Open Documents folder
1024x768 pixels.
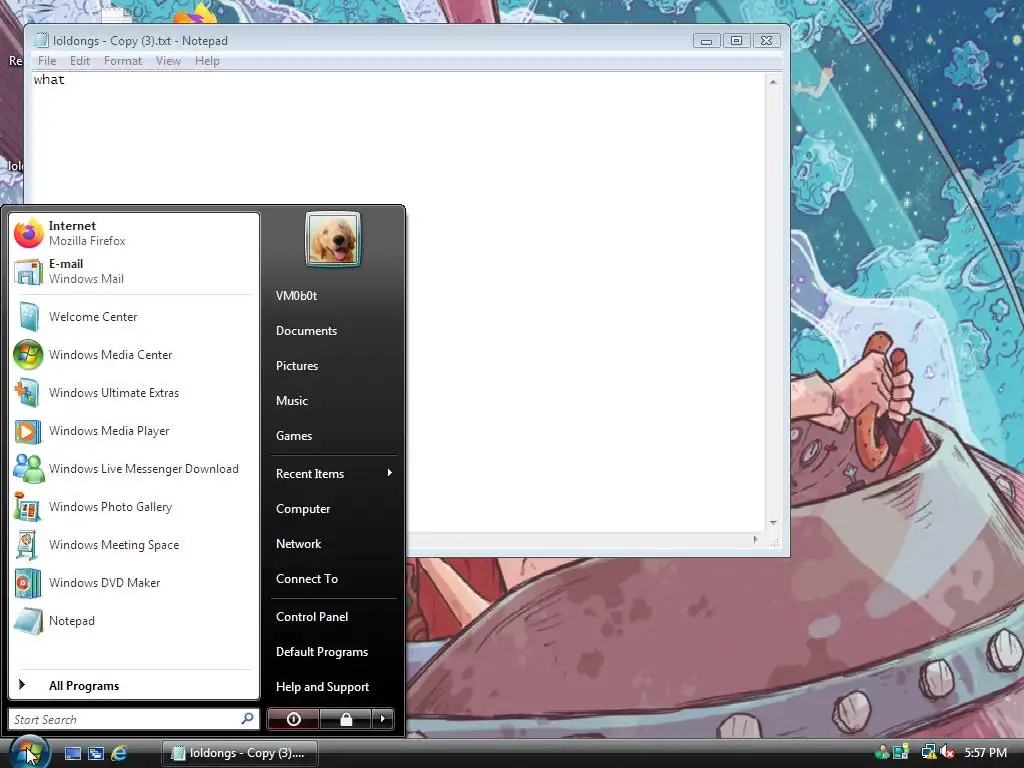(334, 330)
